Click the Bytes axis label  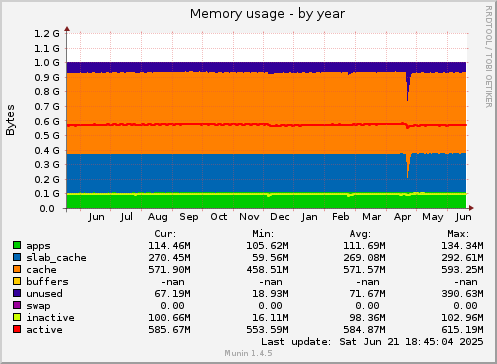pyautogui.click(x=10, y=120)
